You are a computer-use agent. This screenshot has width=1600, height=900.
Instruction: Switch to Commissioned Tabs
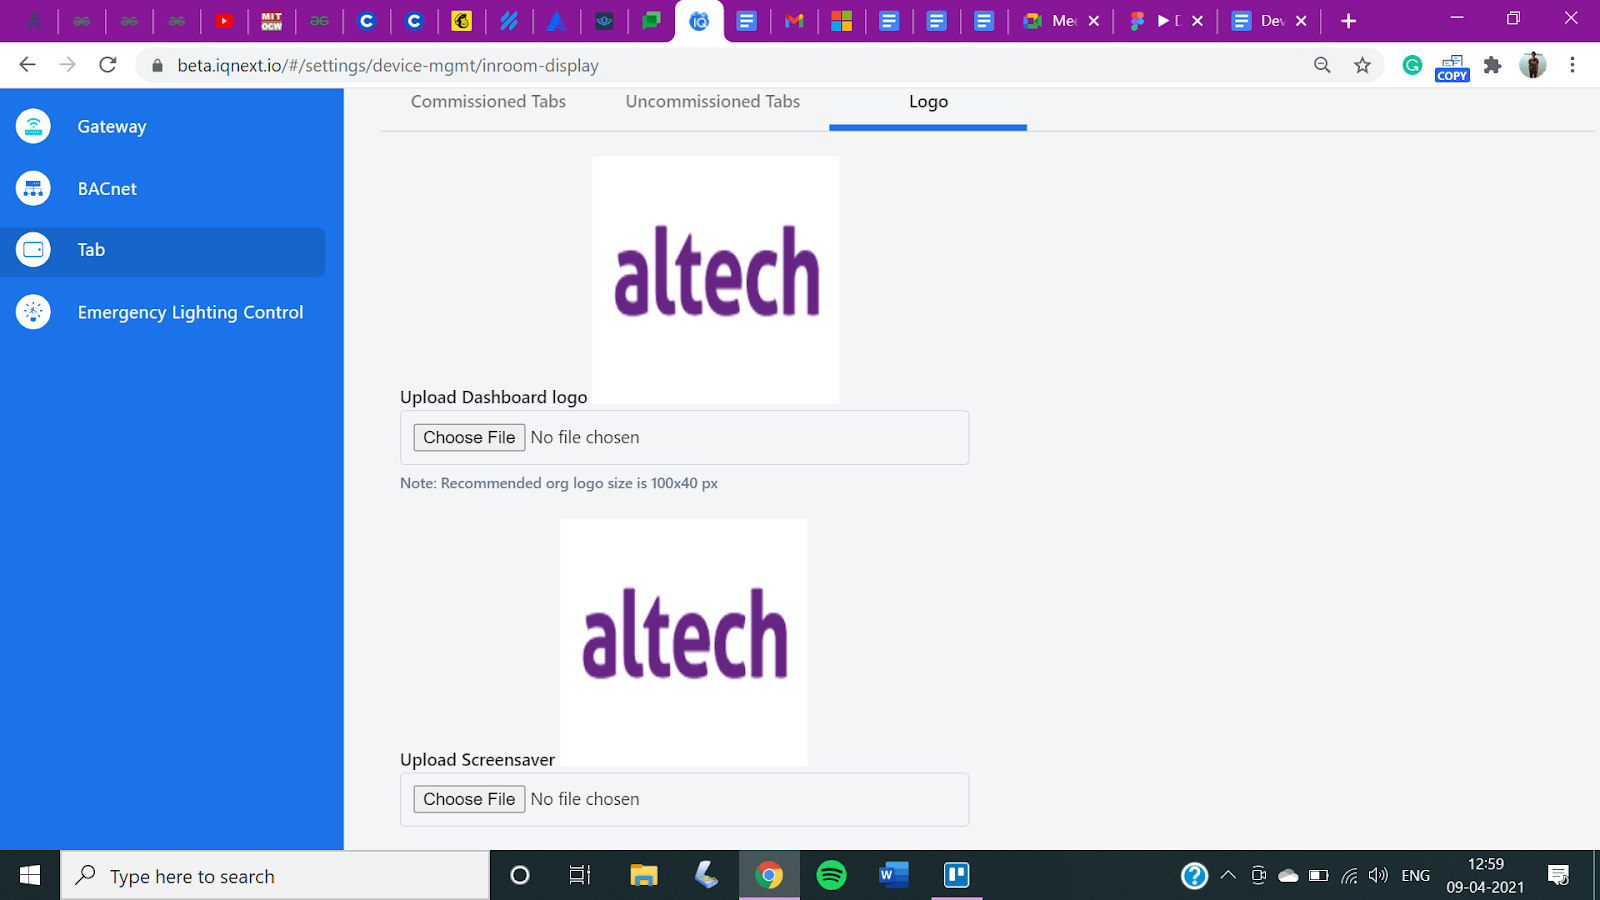point(488,102)
